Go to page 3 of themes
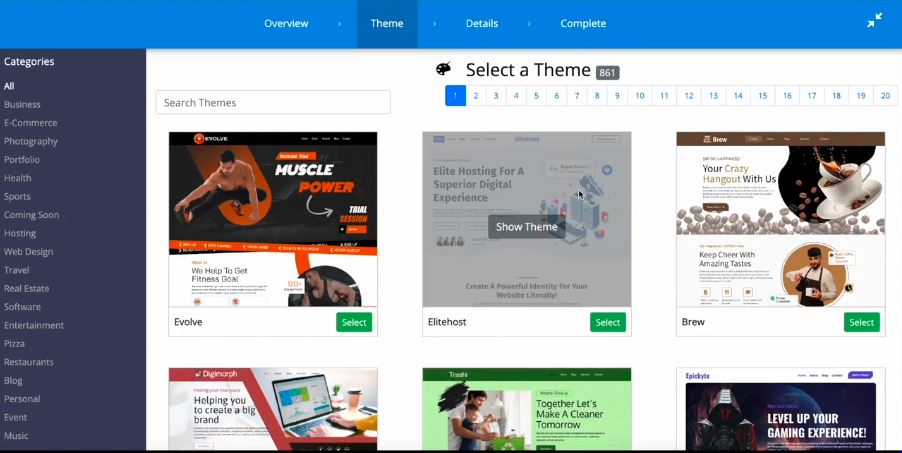902x453 pixels. coord(495,96)
